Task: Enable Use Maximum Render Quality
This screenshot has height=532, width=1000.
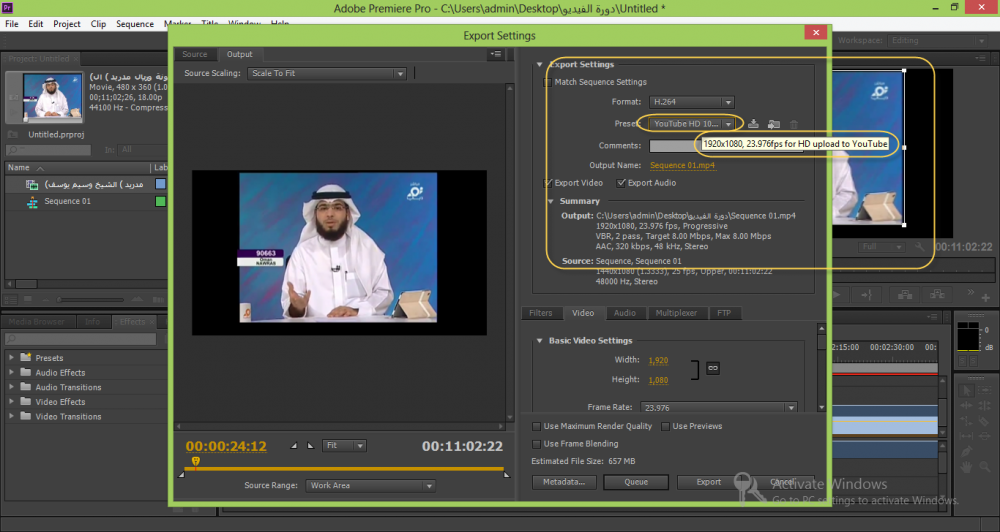Action: [538, 426]
